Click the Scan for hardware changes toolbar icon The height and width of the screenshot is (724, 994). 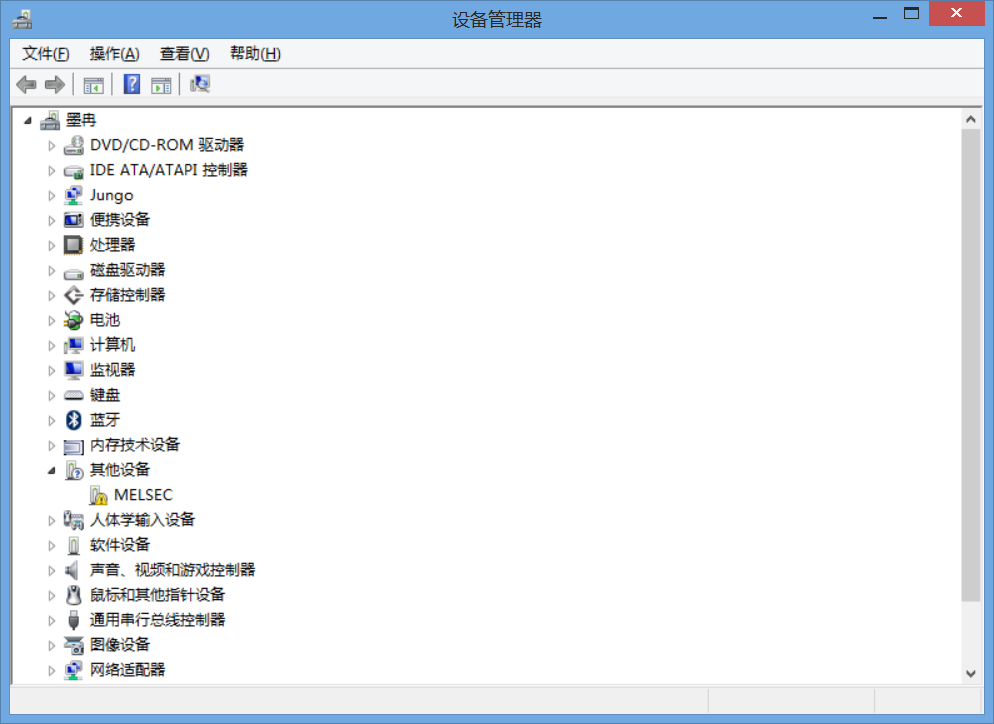200,85
